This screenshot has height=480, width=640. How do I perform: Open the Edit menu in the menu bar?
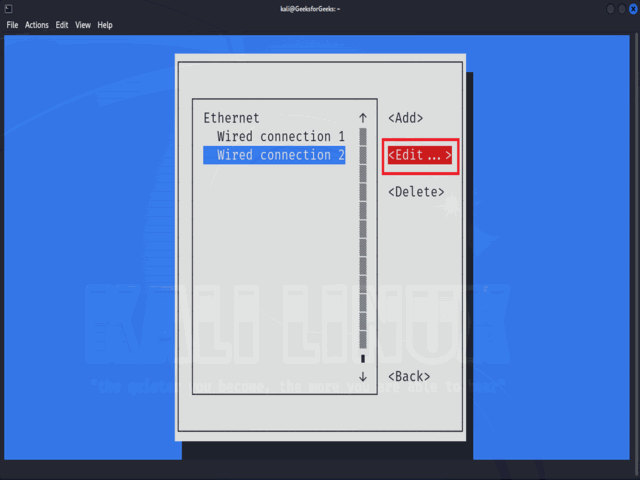62,25
